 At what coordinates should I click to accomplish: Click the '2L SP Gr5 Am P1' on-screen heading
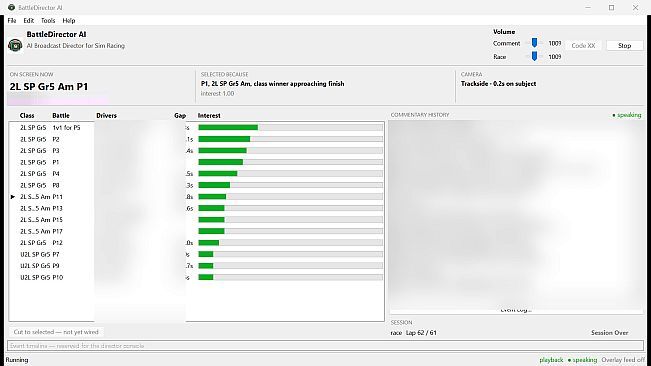(49, 87)
